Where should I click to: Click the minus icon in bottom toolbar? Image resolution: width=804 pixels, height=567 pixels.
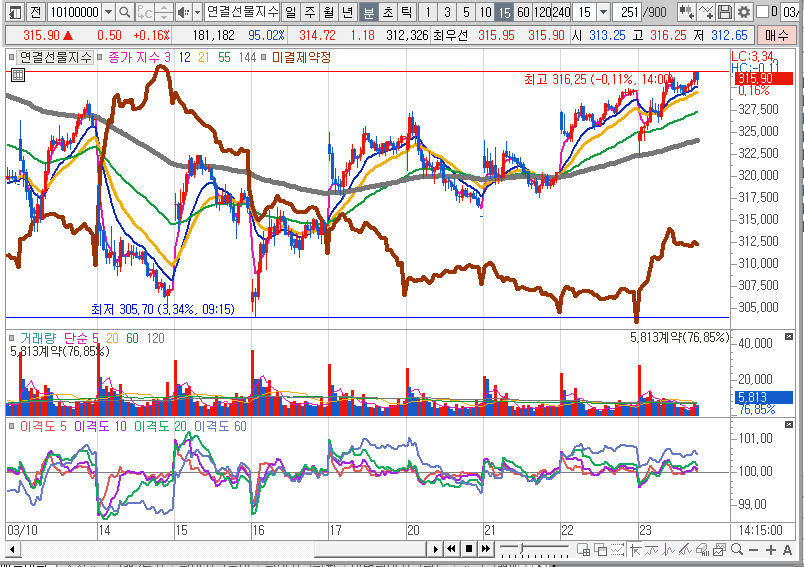[x=753, y=549]
